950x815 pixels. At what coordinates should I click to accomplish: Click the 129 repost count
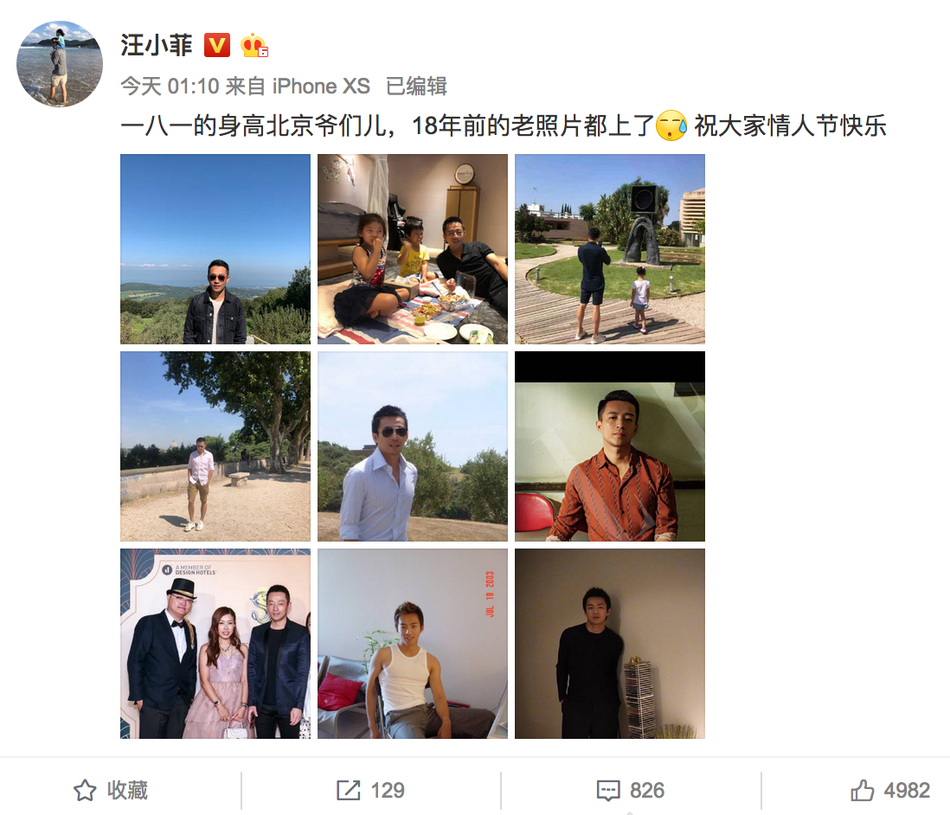(387, 790)
